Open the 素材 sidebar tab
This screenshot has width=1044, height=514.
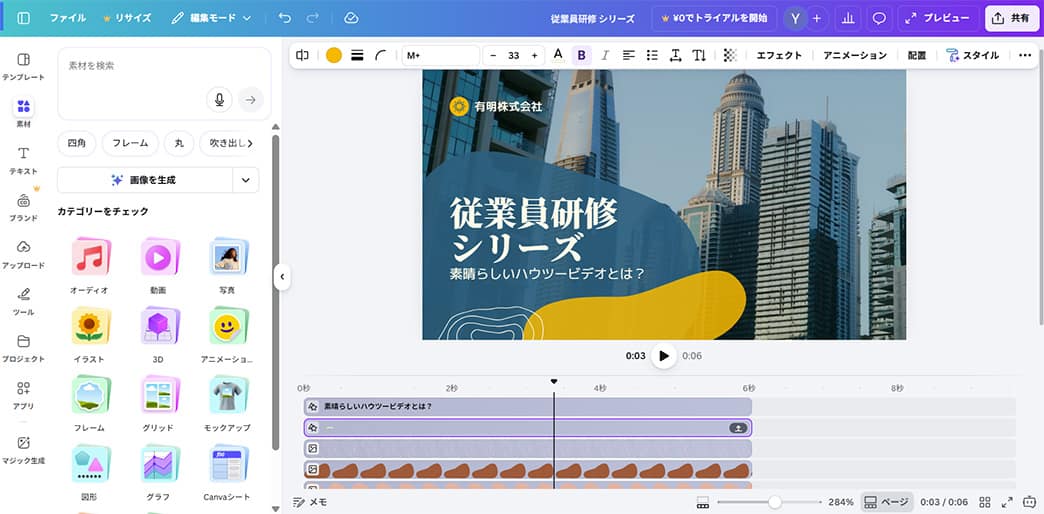pos(23,113)
